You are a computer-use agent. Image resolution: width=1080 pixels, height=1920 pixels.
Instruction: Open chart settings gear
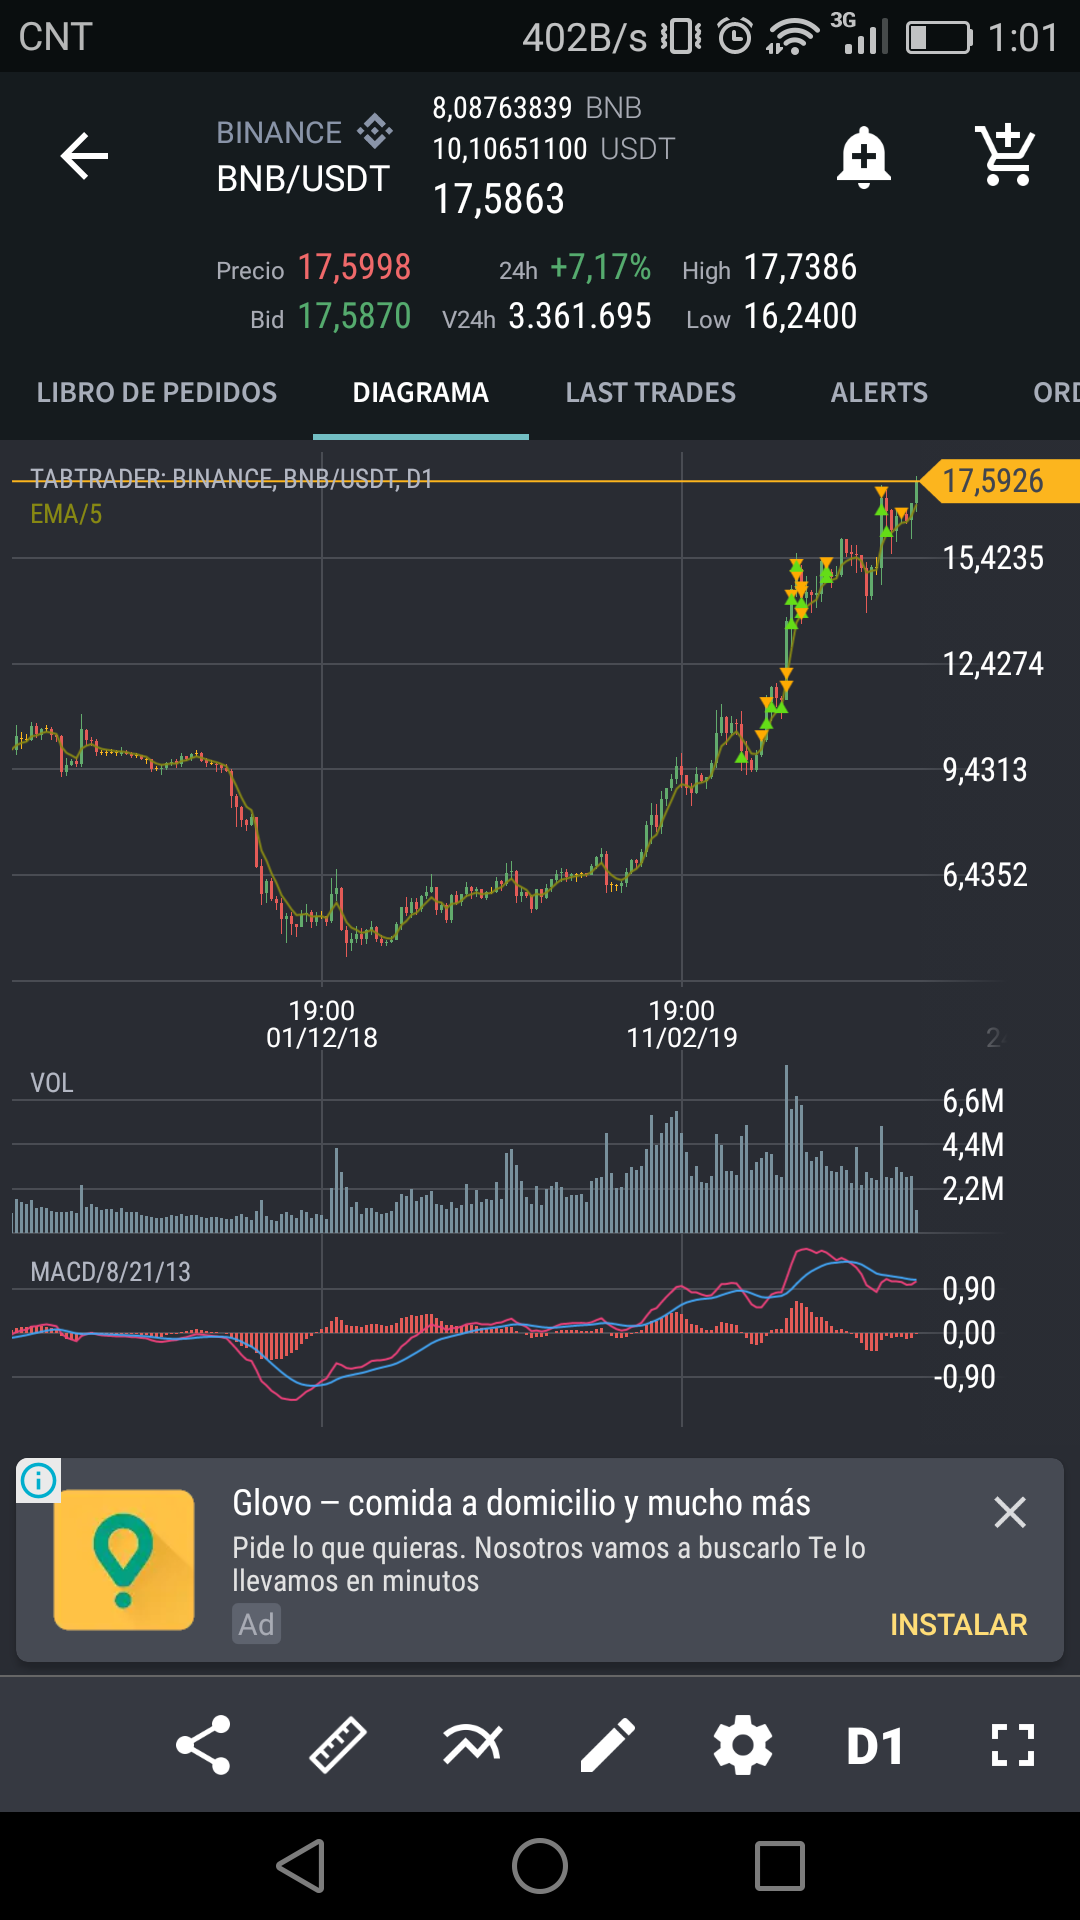click(x=743, y=1745)
